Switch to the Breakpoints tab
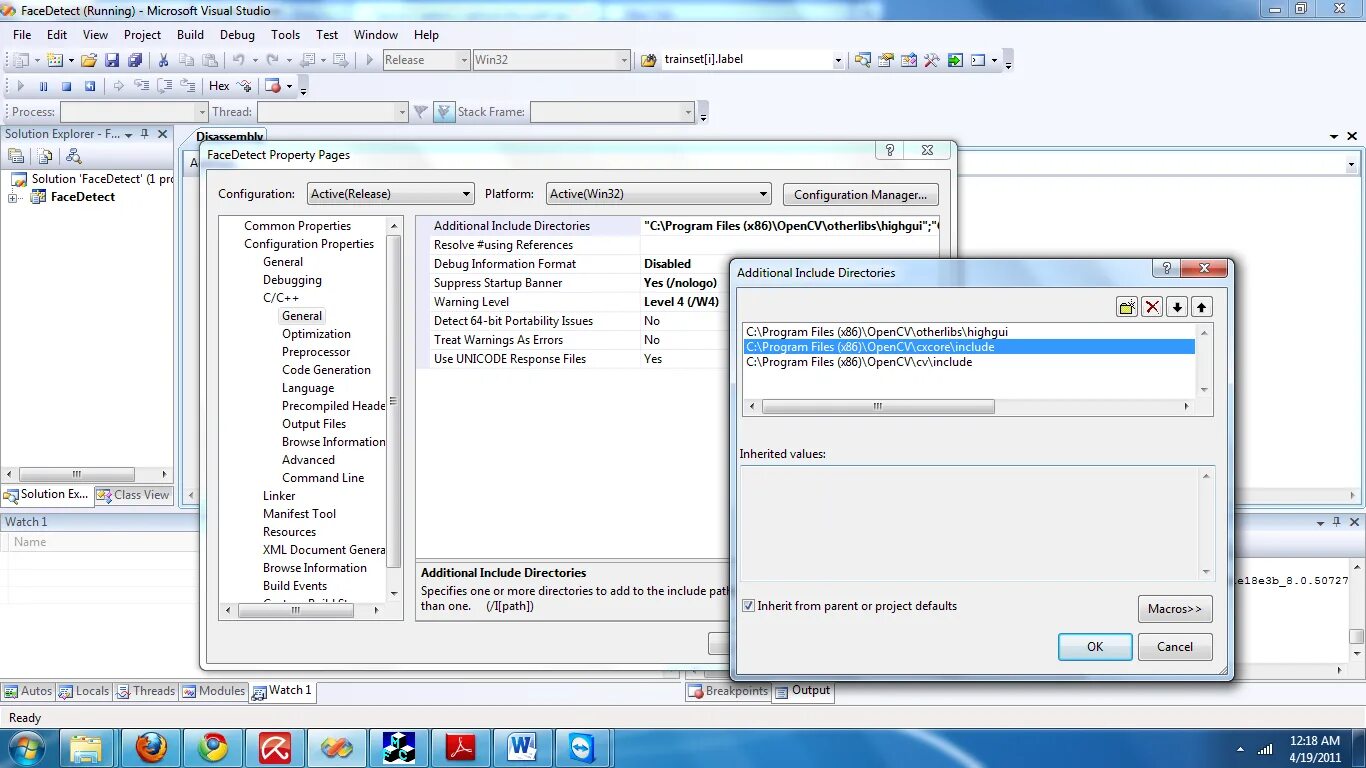1366x768 pixels. pos(728,691)
